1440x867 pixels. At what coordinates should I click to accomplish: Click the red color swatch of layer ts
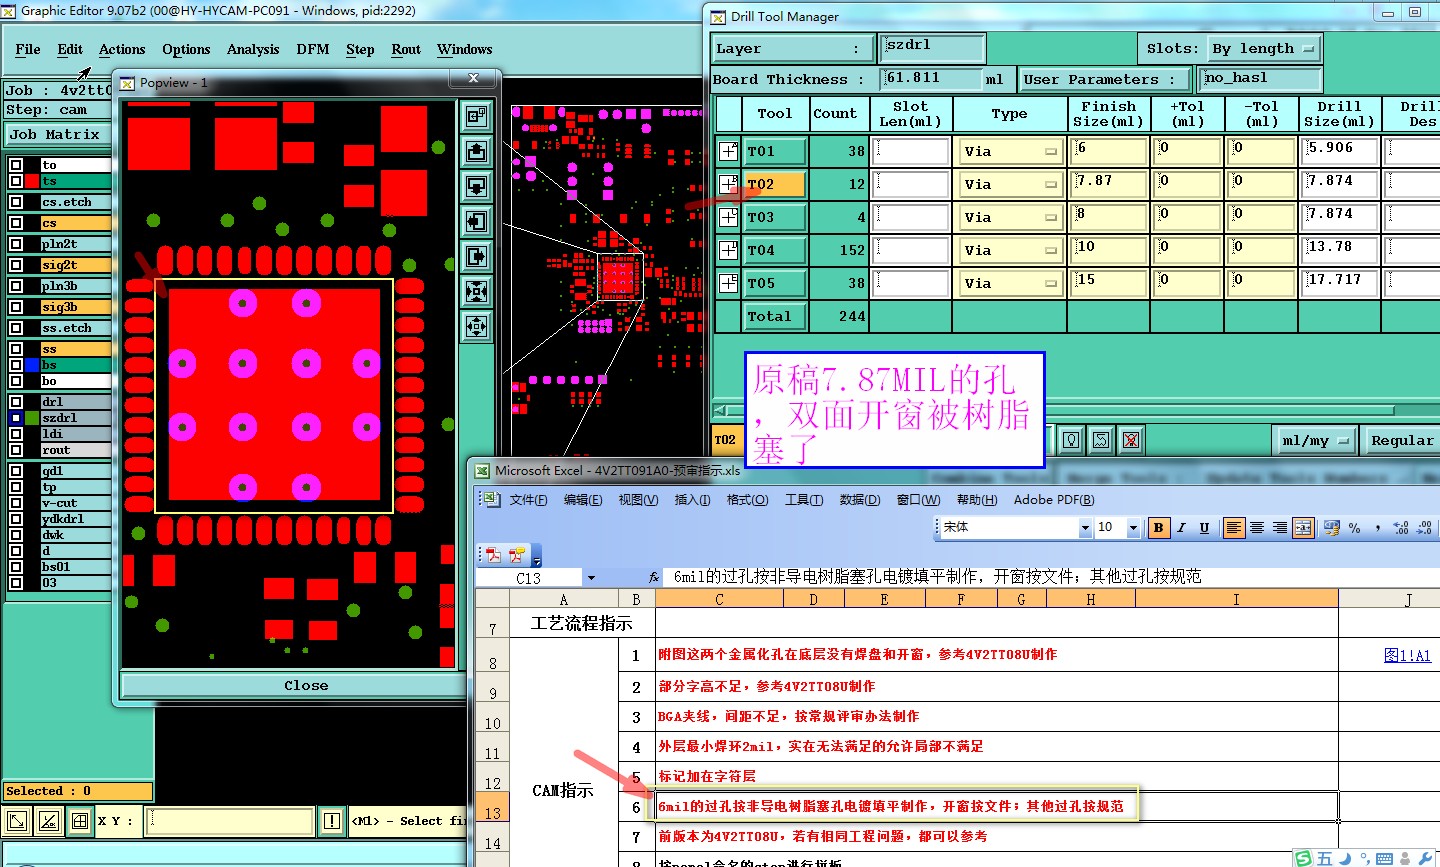pyautogui.click(x=33, y=181)
